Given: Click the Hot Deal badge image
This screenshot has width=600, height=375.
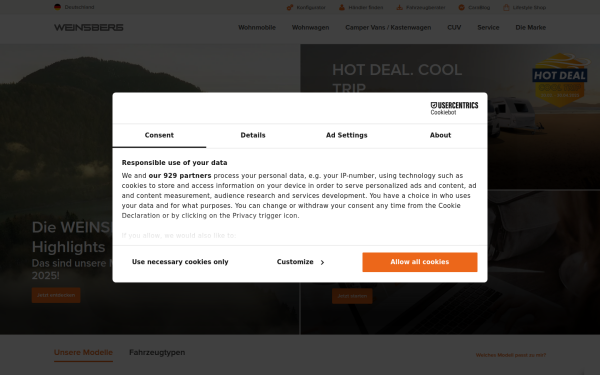Looking at the screenshot, I should (561, 80).
